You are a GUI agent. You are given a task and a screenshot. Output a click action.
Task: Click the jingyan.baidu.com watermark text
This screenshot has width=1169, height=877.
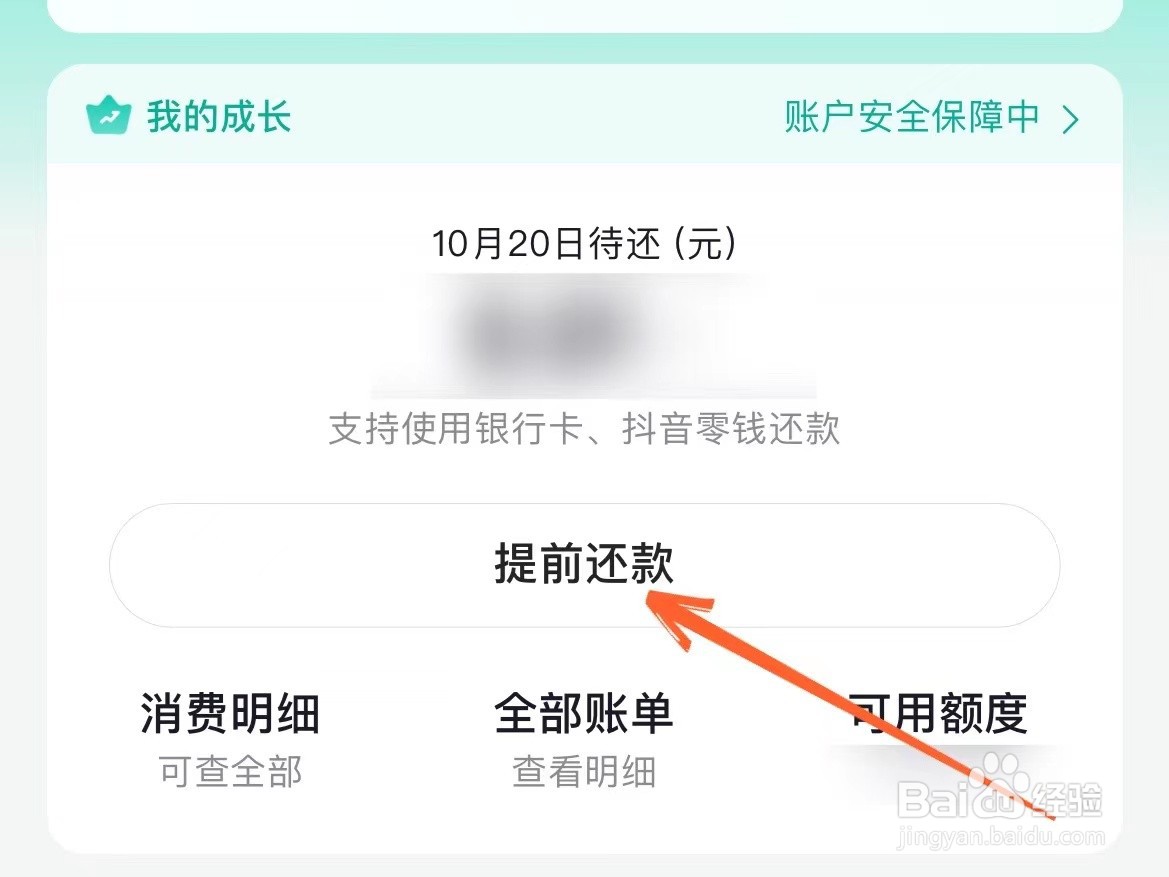click(x=1000, y=837)
